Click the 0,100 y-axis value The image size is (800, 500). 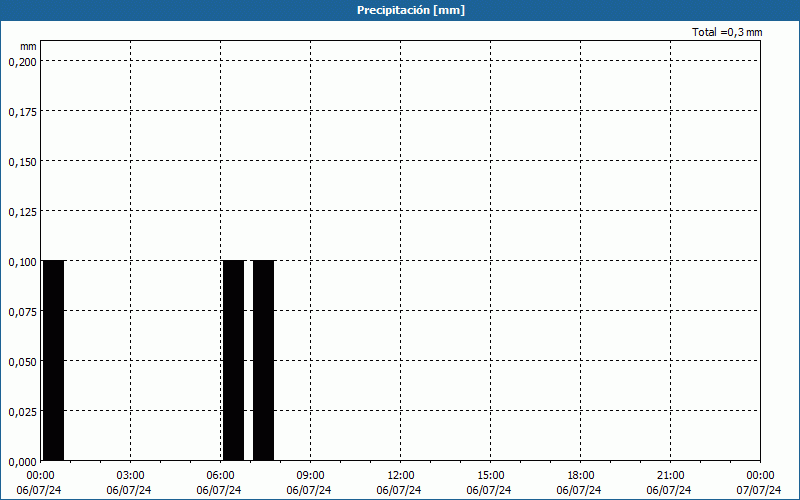(x=23, y=262)
